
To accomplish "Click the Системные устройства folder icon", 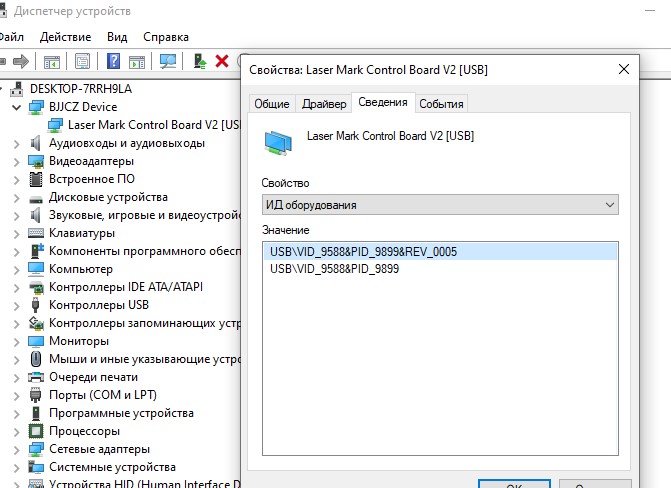I will coord(36,467).
